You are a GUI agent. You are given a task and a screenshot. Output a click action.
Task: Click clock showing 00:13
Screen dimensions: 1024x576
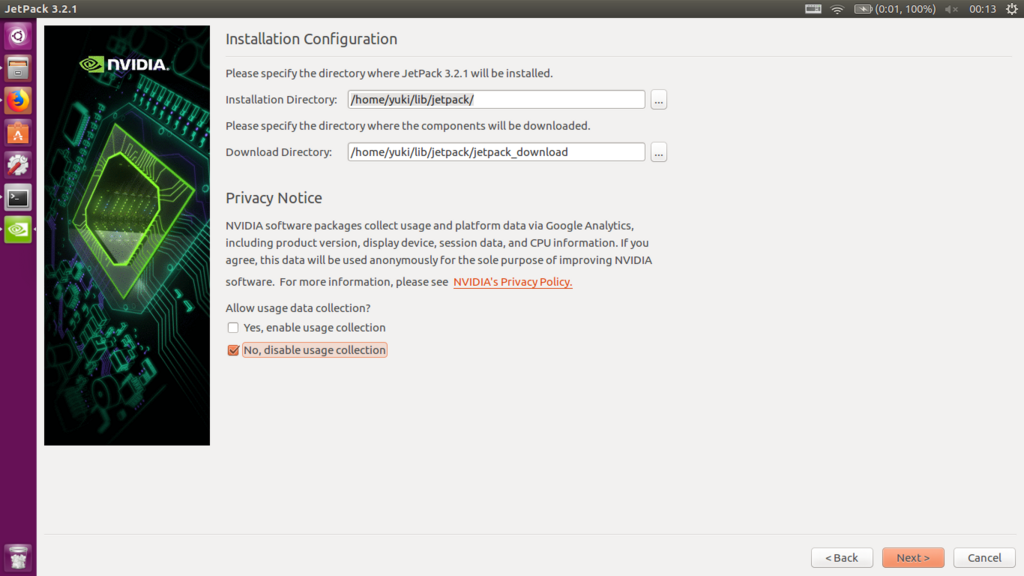(982, 9)
